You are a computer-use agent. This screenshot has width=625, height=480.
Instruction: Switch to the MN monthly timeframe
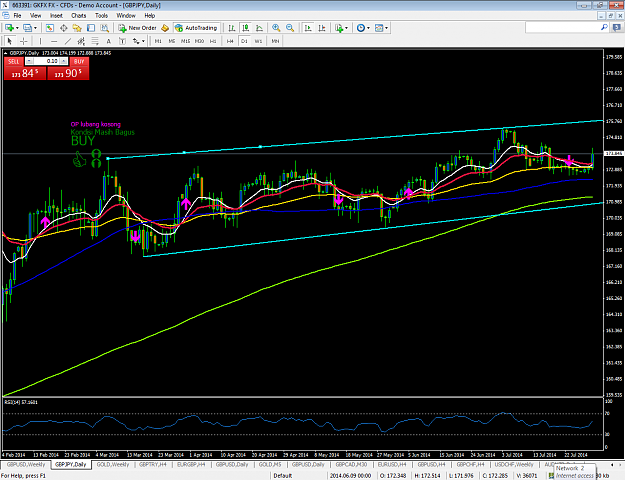(275, 41)
